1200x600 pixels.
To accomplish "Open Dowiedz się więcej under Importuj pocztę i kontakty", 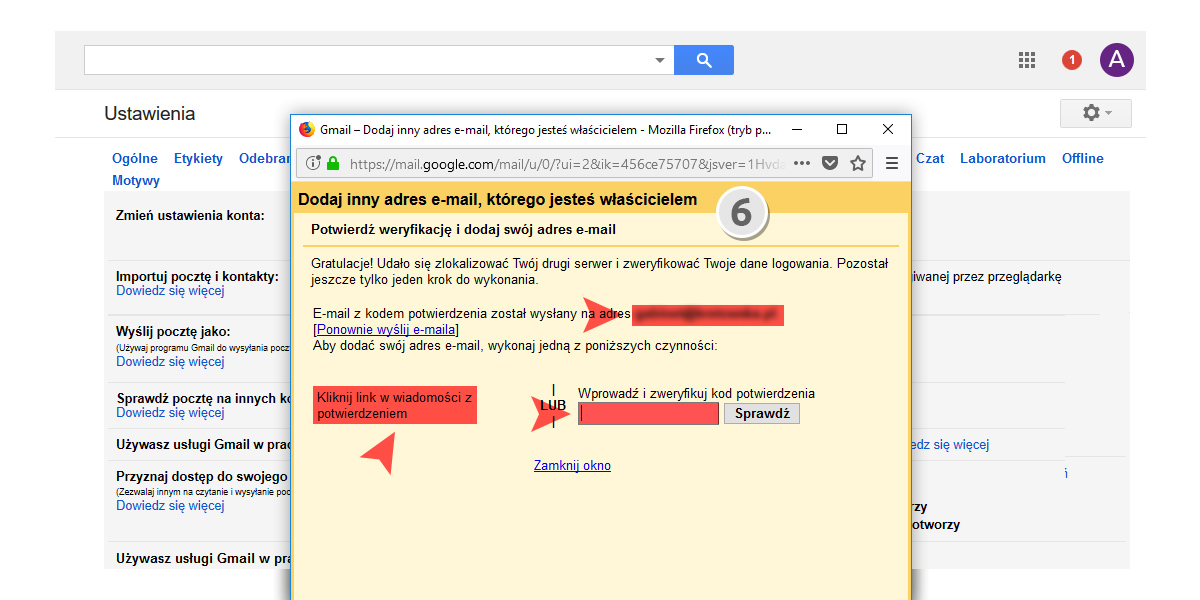I will pos(170,291).
